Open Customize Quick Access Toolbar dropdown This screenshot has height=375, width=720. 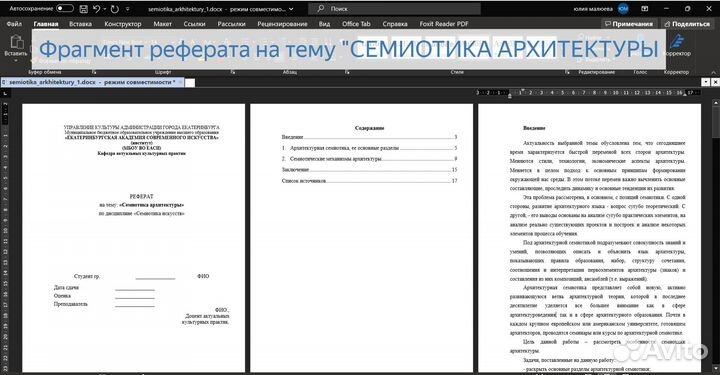[x=127, y=9]
